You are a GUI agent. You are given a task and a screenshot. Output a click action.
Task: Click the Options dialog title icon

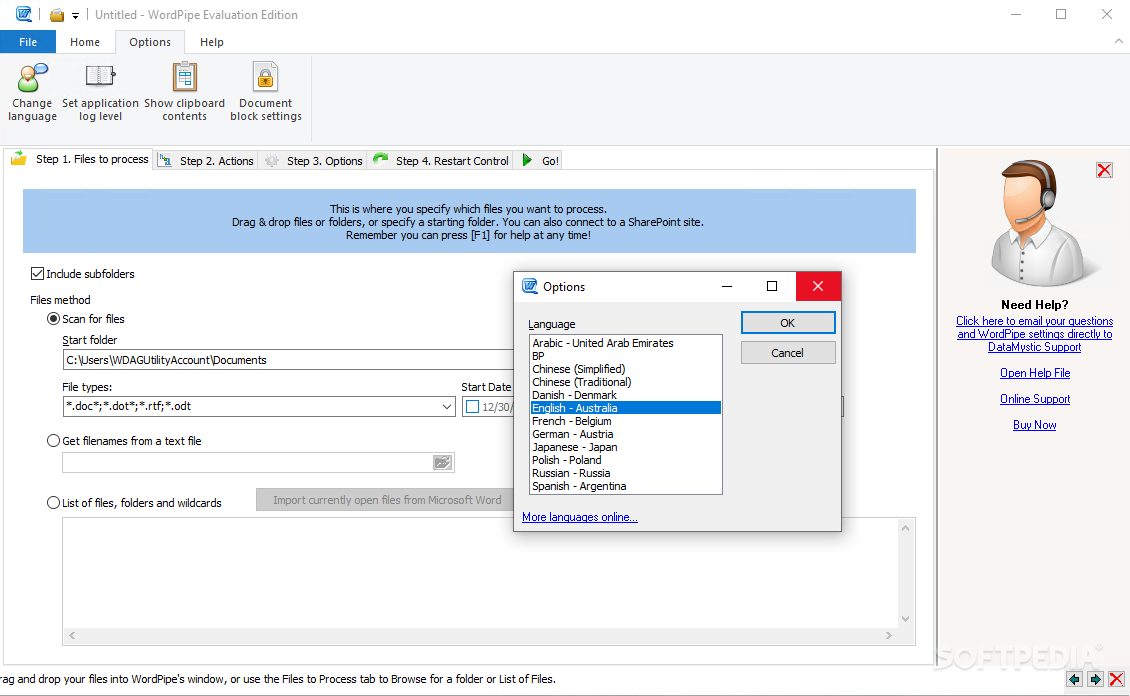(530, 286)
